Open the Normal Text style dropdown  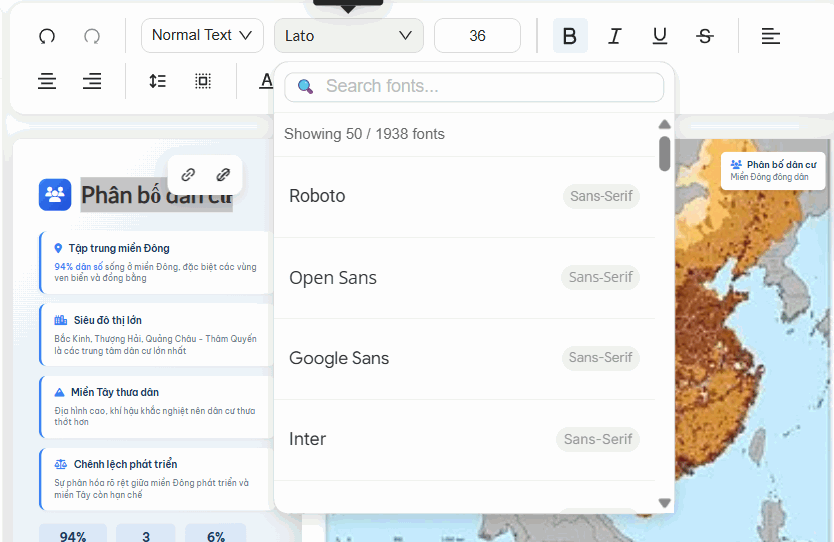tap(202, 36)
